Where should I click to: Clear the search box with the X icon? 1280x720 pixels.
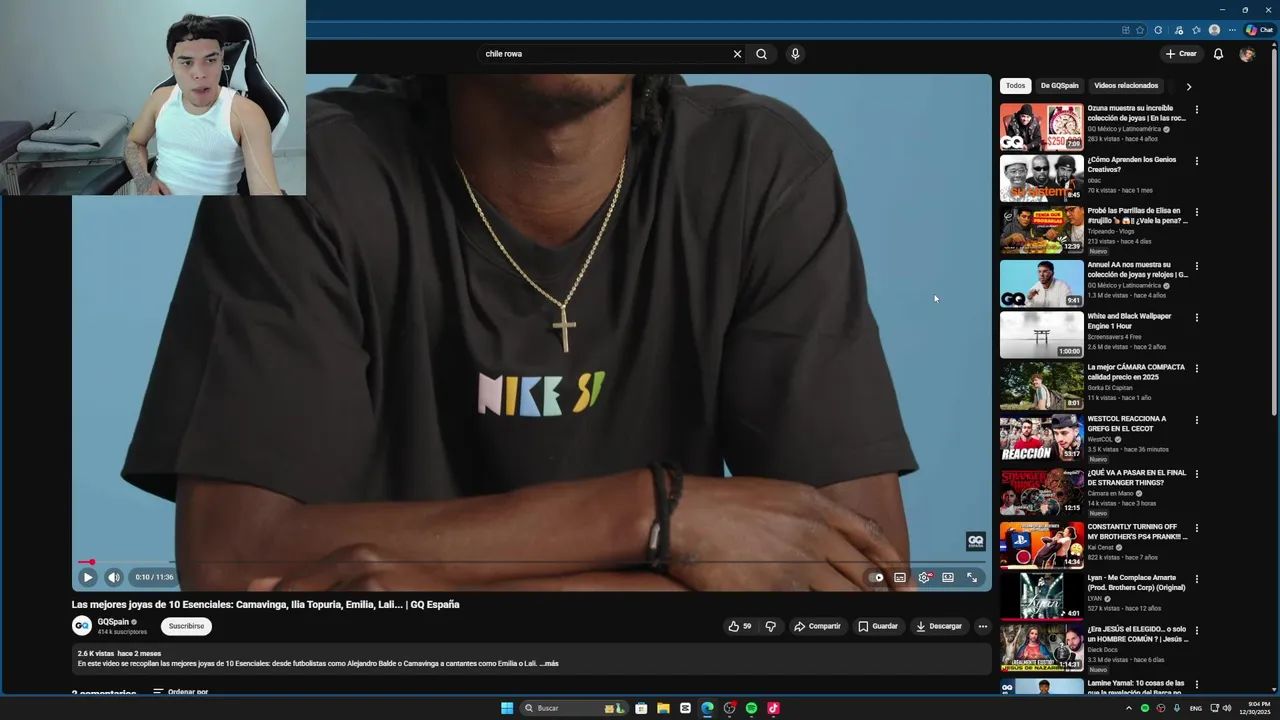tap(737, 54)
